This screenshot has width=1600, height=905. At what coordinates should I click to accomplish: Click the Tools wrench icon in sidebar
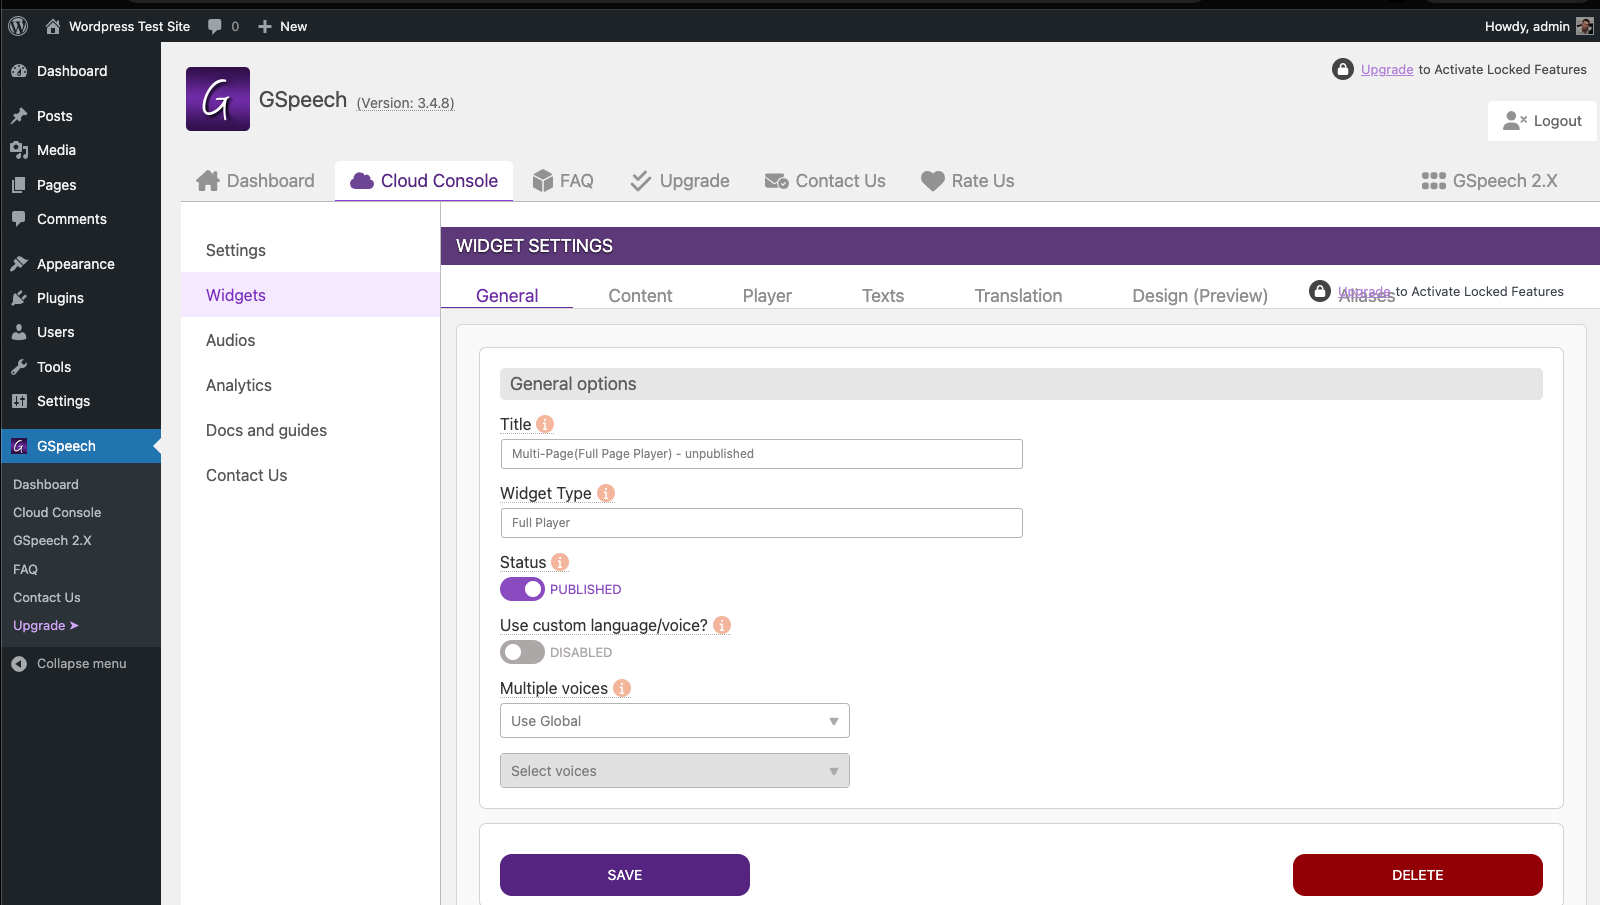click(x=19, y=367)
